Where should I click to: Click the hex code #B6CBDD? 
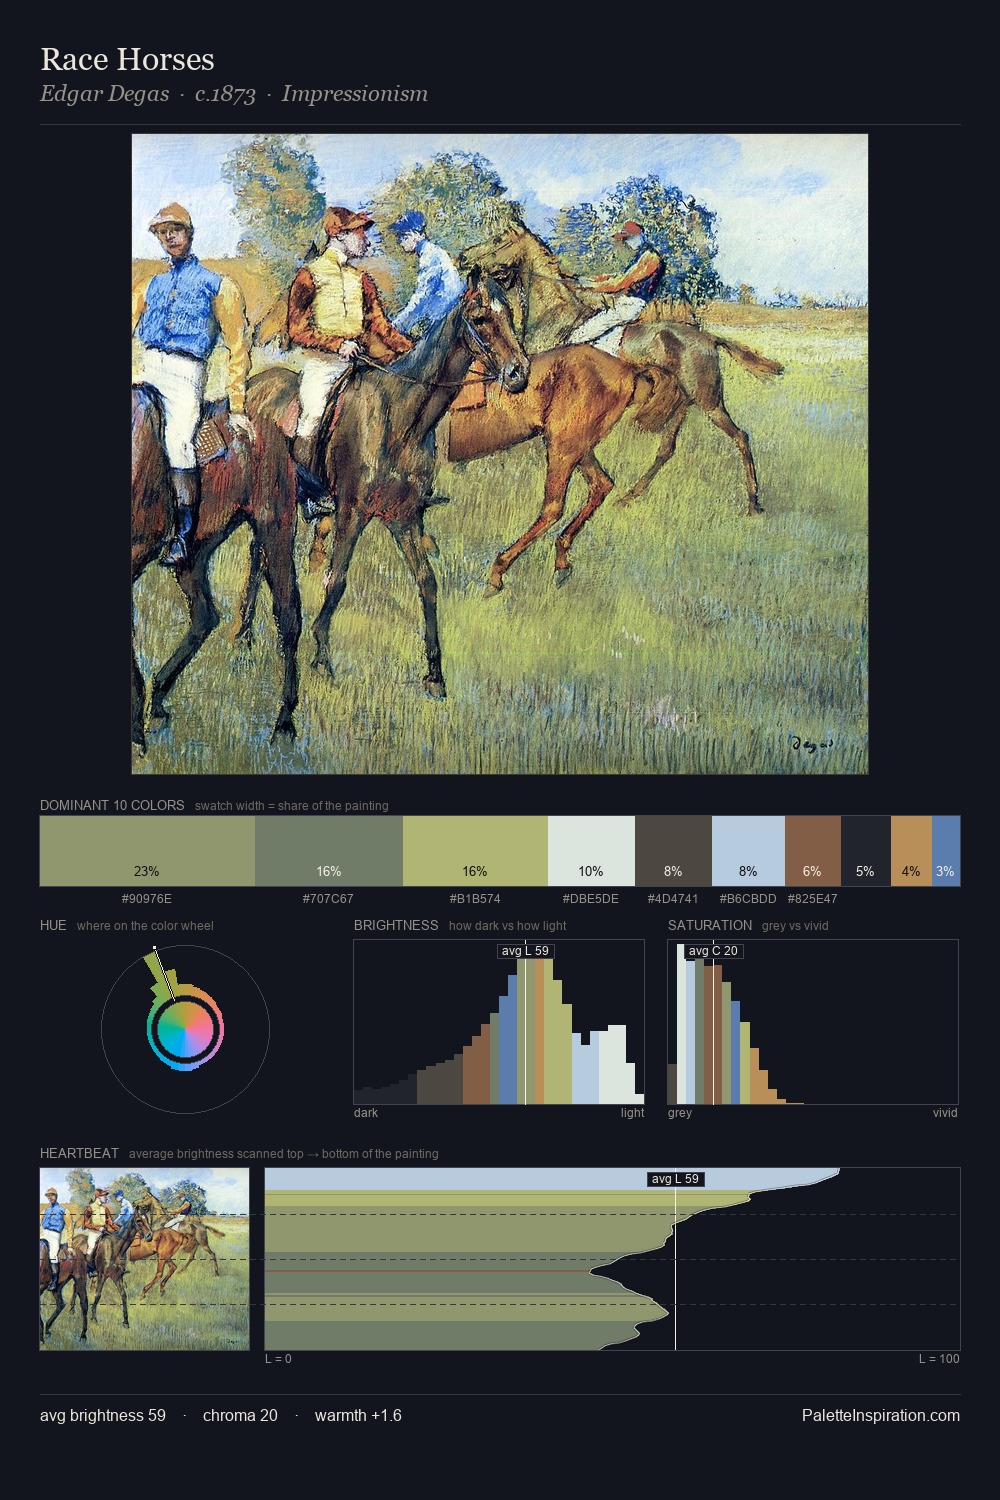[x=748, y=899]
